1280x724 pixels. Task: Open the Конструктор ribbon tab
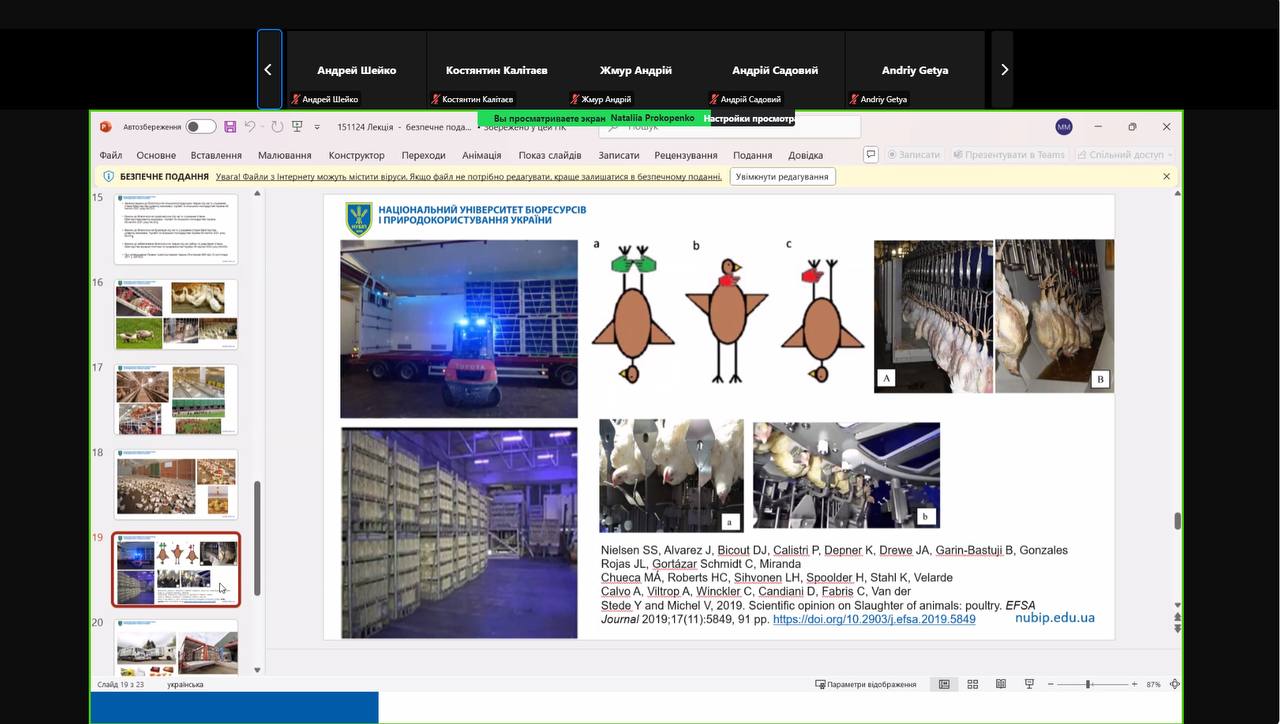(356, 155)
